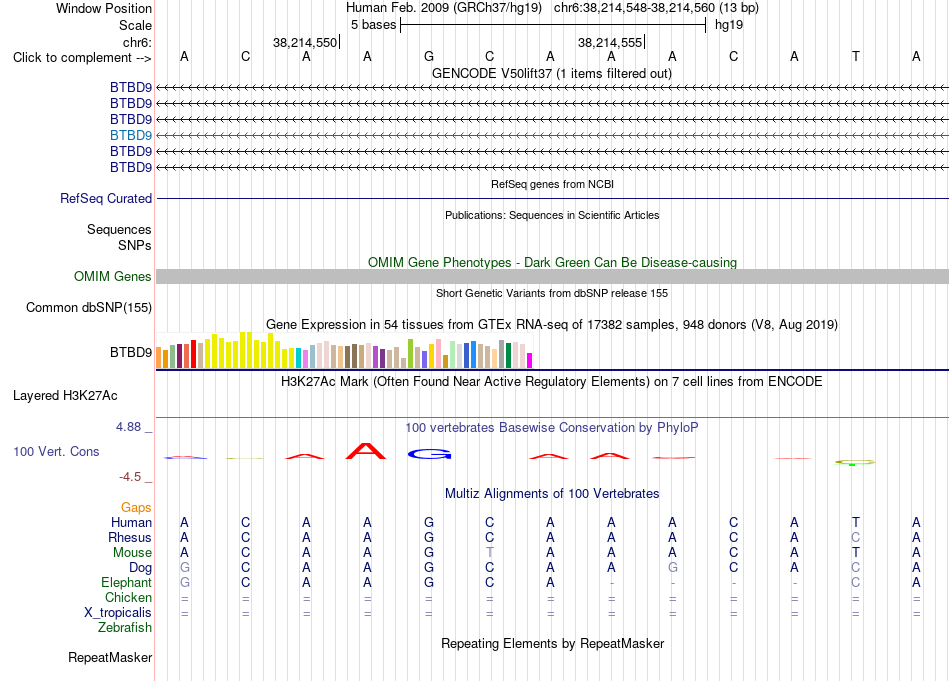Screen dimensions: 950x681
Task: Select the Elephant species label
Action: pyautogui.click(x=127, y=582)
